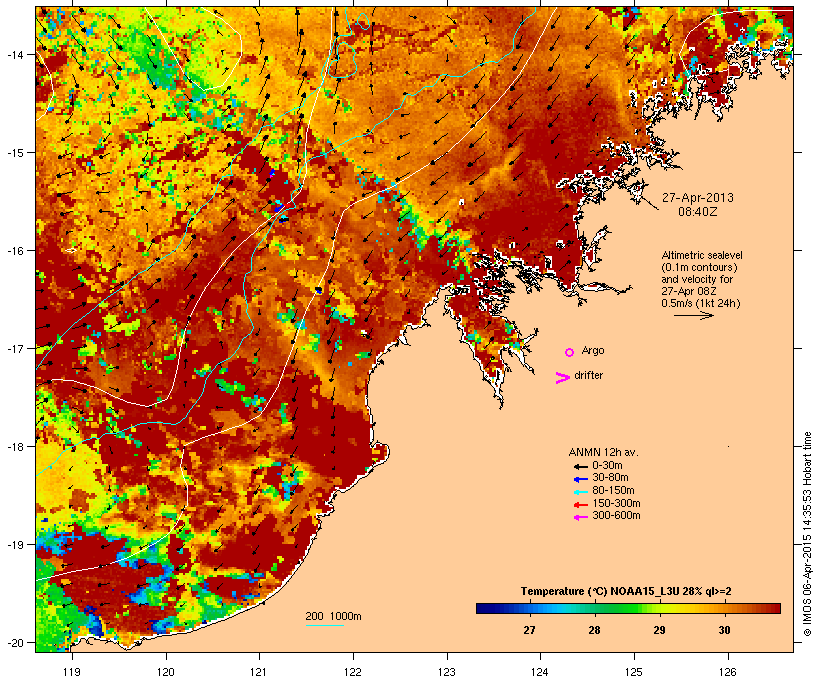
Task: Click the blue 30-80m arrow in legend
Action: pos(581,479)
